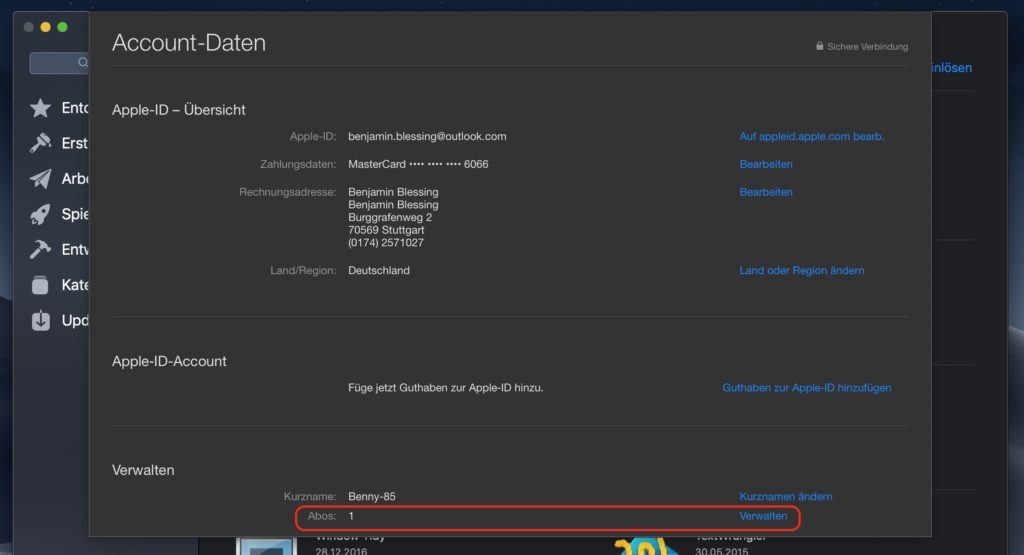
Task: Click the 'Füge jetzt Guthaben zur Apple-ID hinzu.' text
Action: click(x=445, y=388)
